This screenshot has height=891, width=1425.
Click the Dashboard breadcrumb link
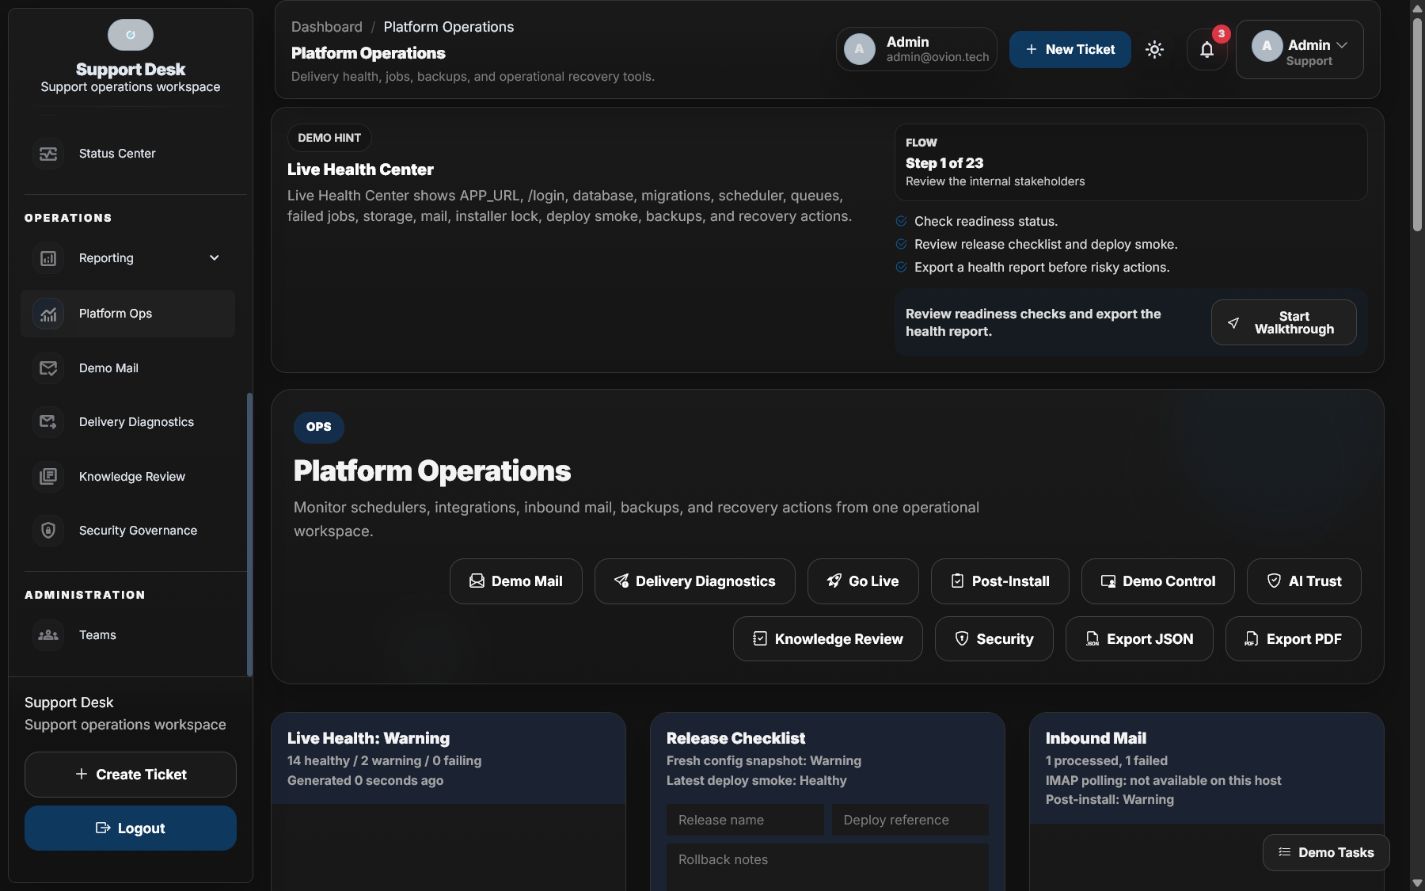(327, 27)
